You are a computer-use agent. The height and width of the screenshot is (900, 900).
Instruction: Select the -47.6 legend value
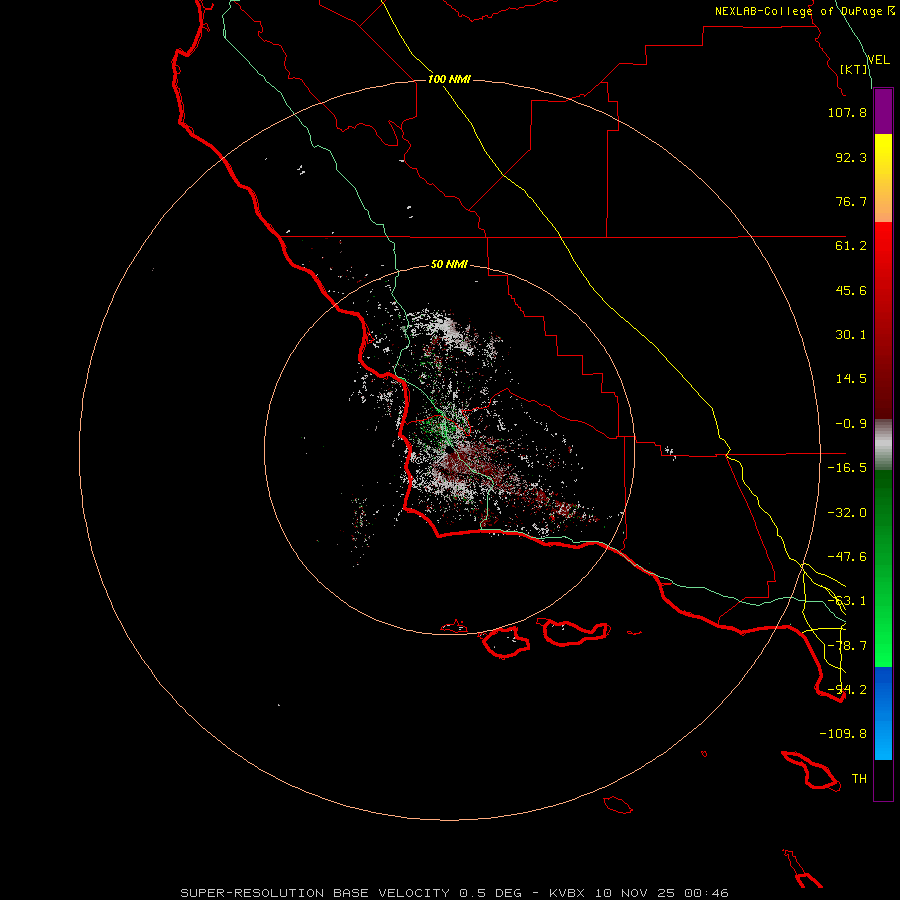847,557
